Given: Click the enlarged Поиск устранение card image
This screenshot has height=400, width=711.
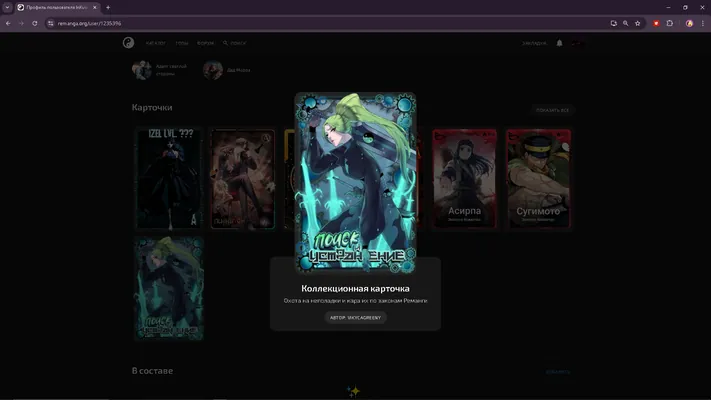Looking at the screenshot, I should pyautogui.click(x=356, y=183).
